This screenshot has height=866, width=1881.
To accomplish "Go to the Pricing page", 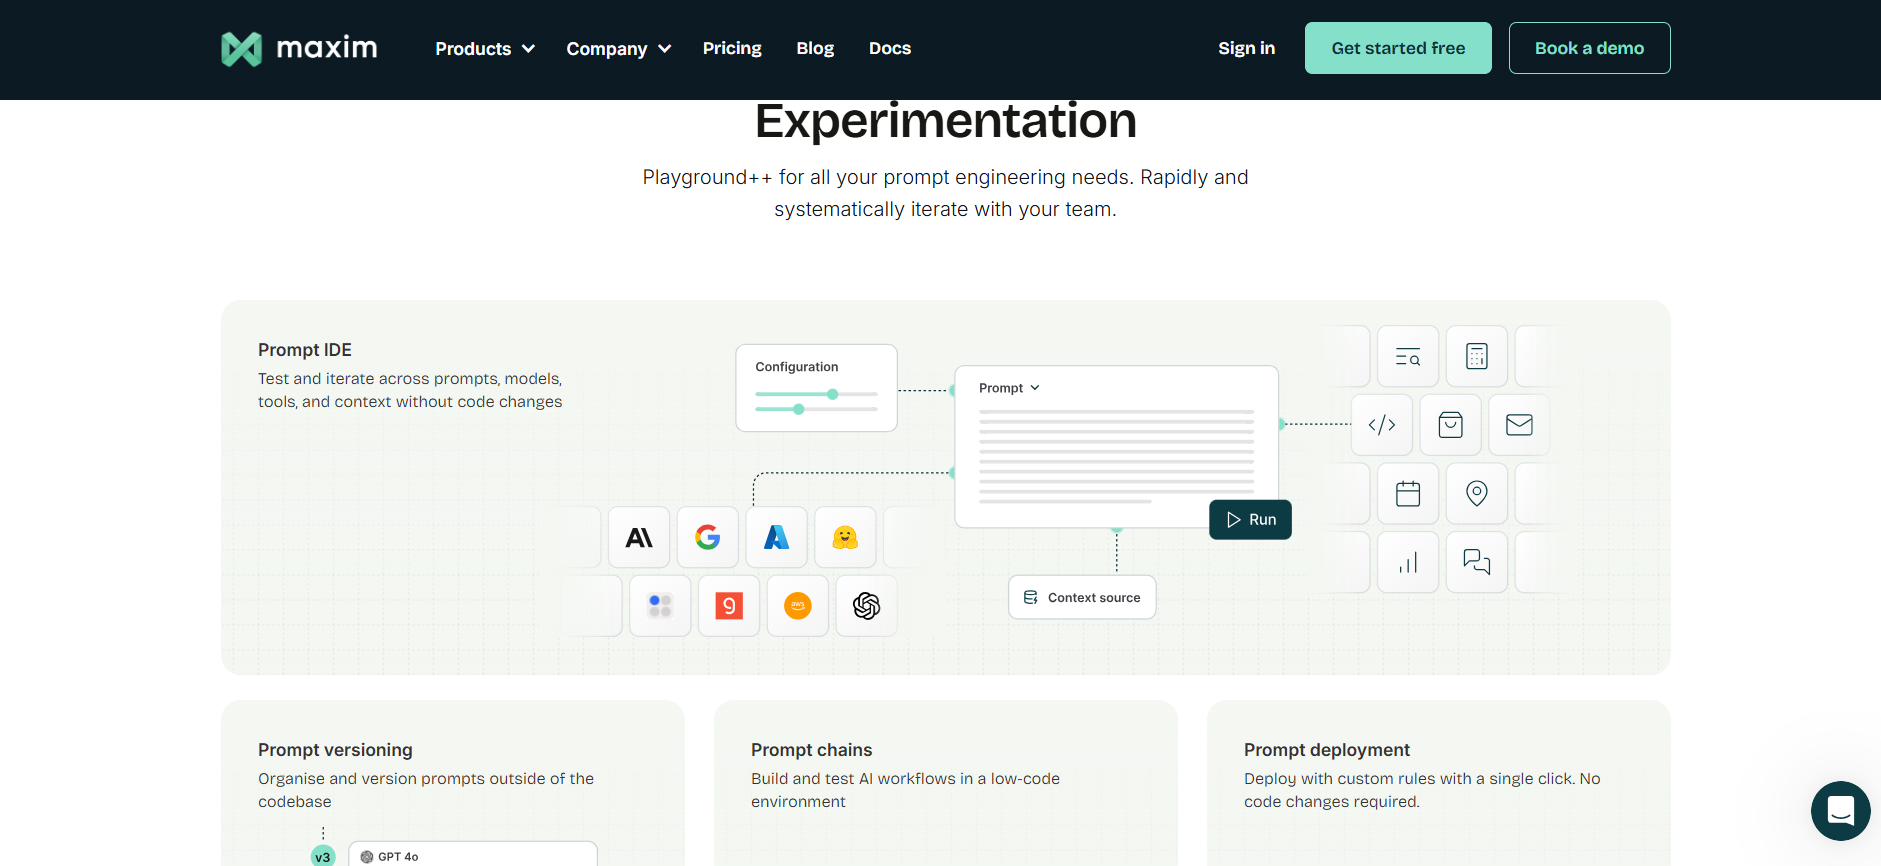I will pyautogui.click(x=732, y=48).
